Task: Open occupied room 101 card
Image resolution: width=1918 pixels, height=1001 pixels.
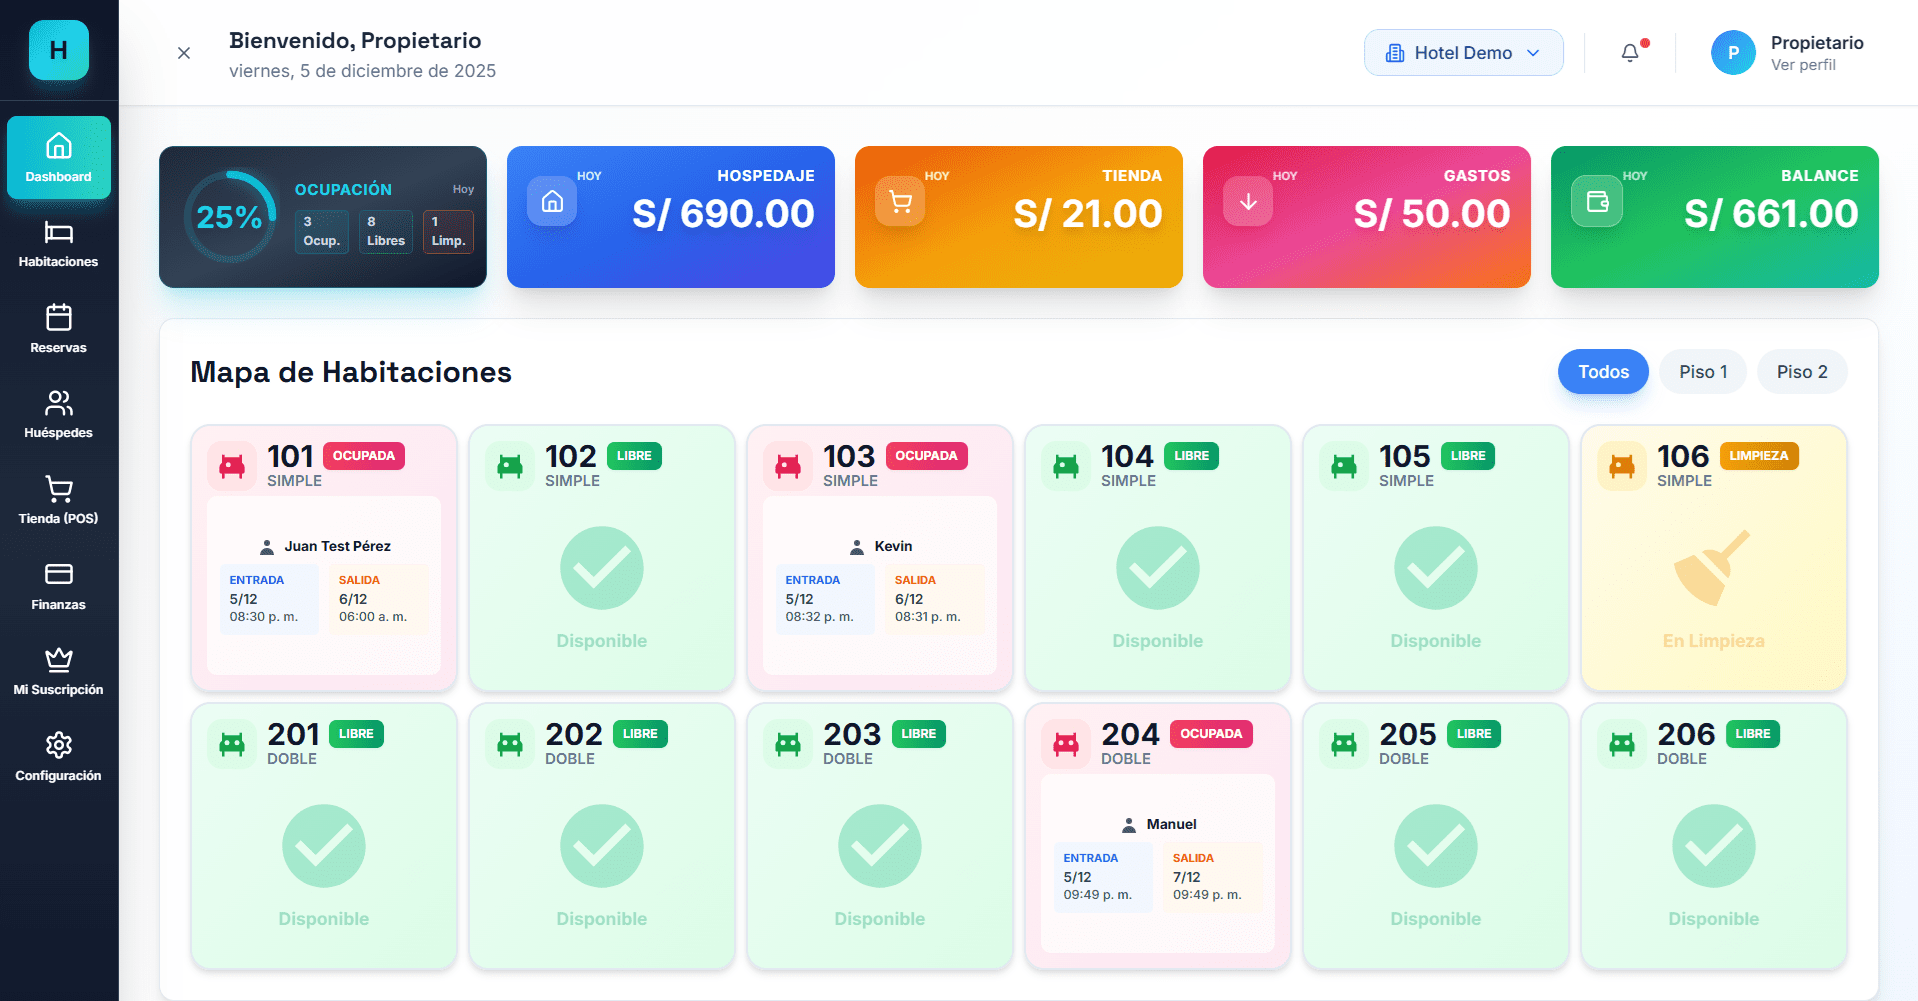Action: pos(323,558)
